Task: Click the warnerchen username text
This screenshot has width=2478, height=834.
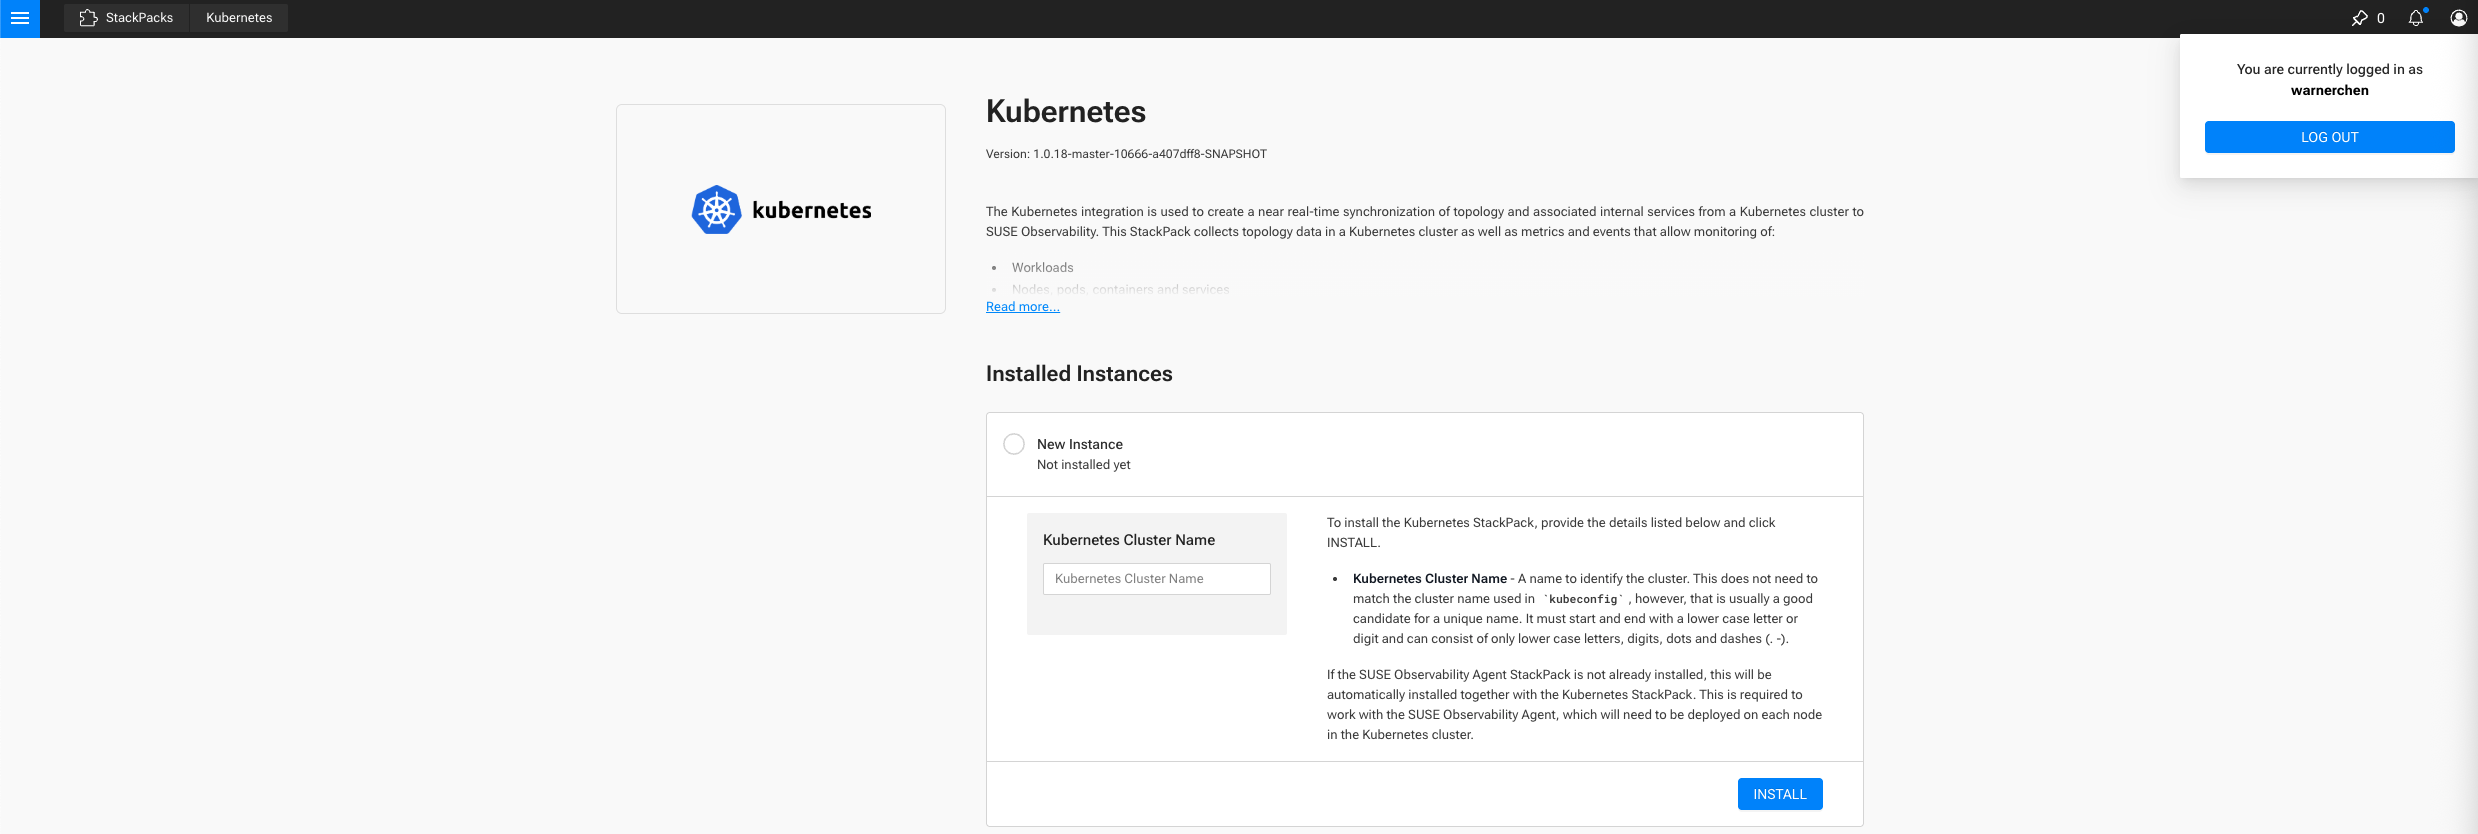Action: [2329, 90]
